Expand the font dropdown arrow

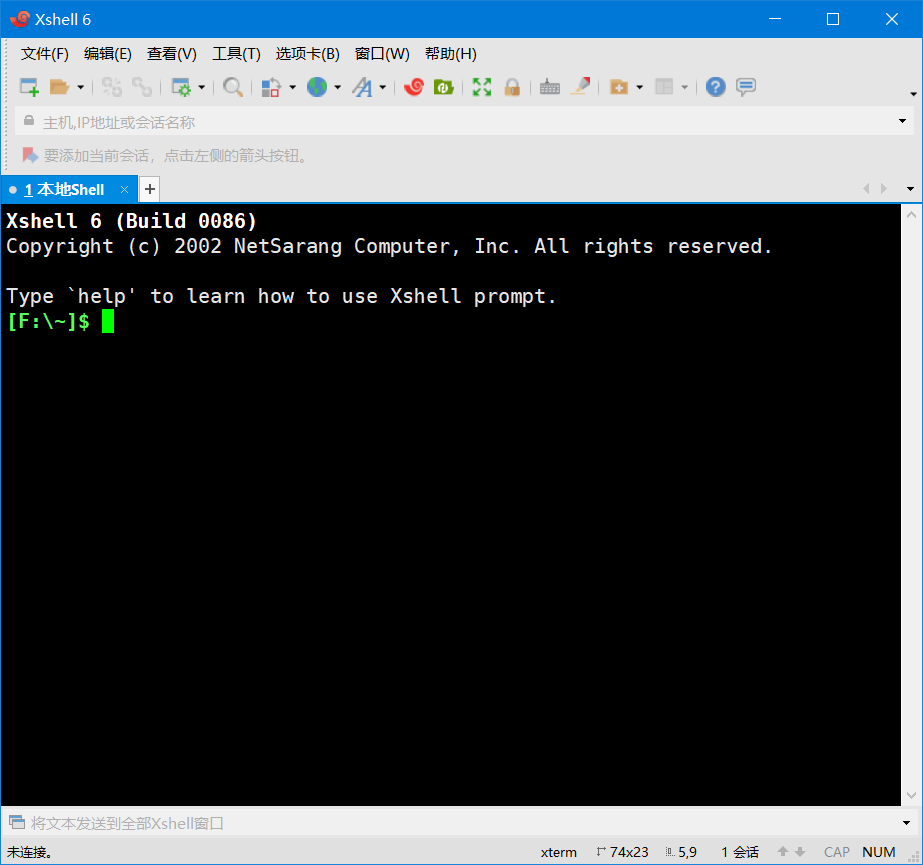[x=383, y=87]
